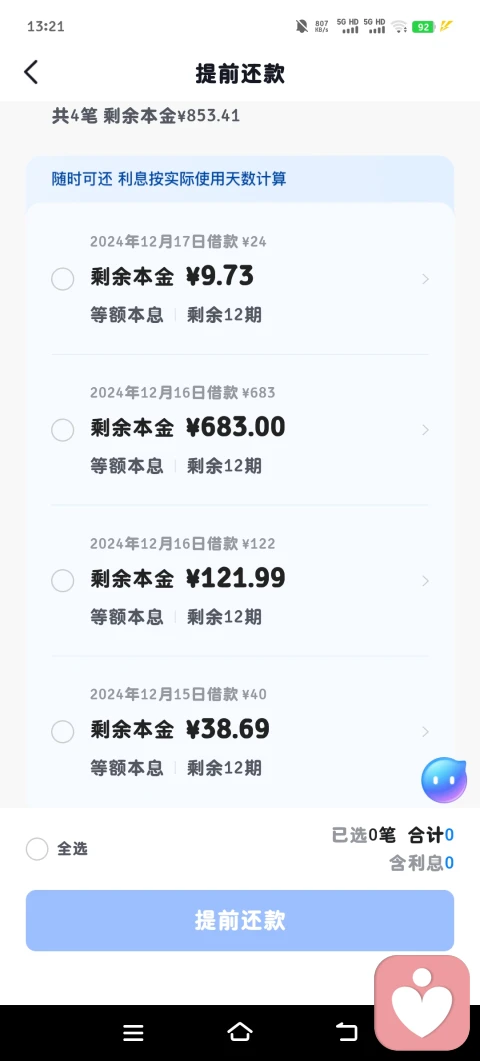Open detail arrow for ¥38.69 loan
Viewport: 480px width, 1061px height.
425,731
